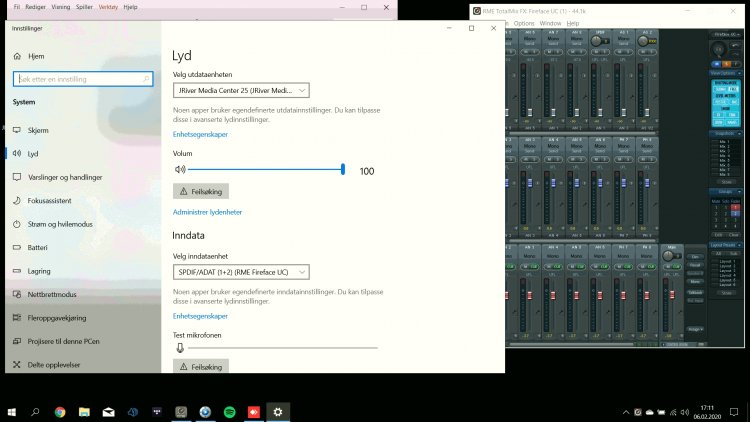Screen dimensions: 750x422
Task: Click Feilsøking button under Volum
Action: click(201, 191)
